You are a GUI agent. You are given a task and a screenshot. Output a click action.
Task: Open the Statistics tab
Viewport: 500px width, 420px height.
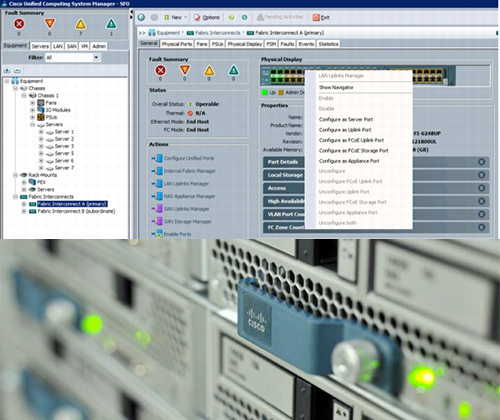(328, 44)
